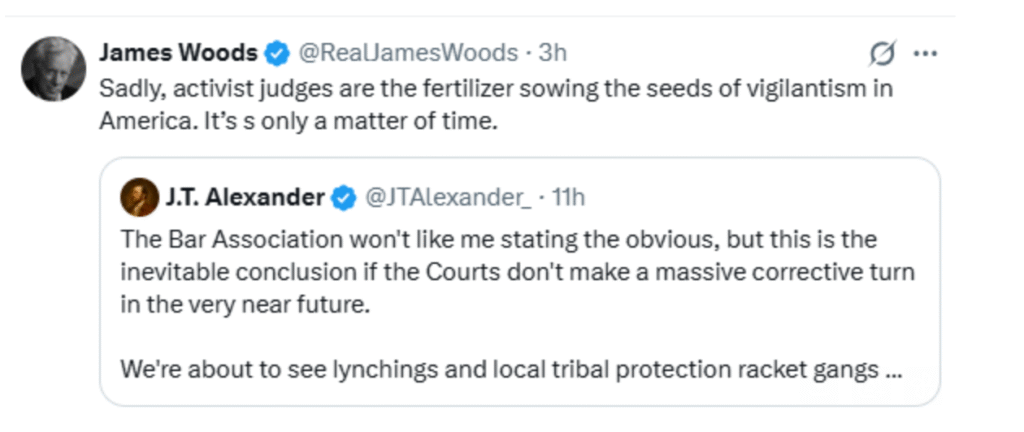Open the three-dot More options menu
1024x432 pixels.
point(927,53)
